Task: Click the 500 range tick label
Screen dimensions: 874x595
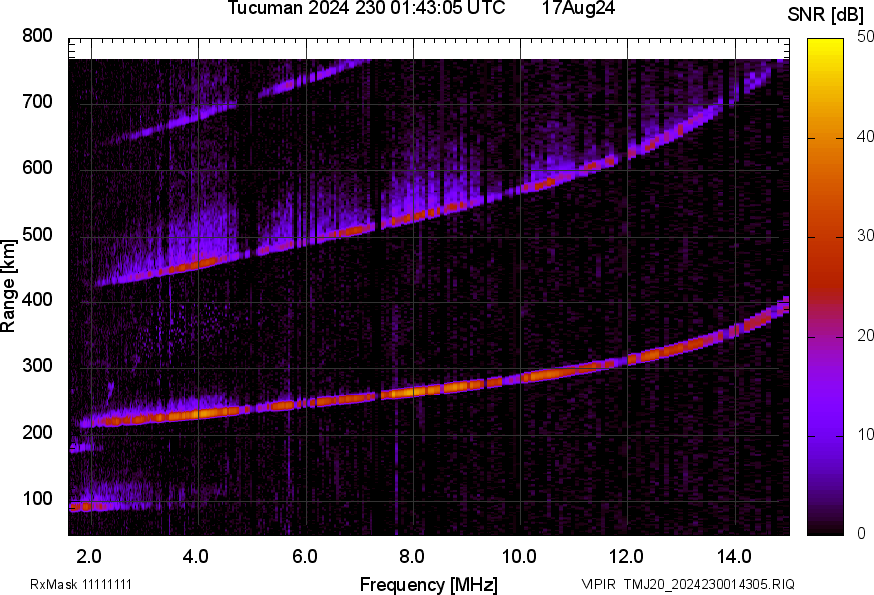Action: click(36, 236)
